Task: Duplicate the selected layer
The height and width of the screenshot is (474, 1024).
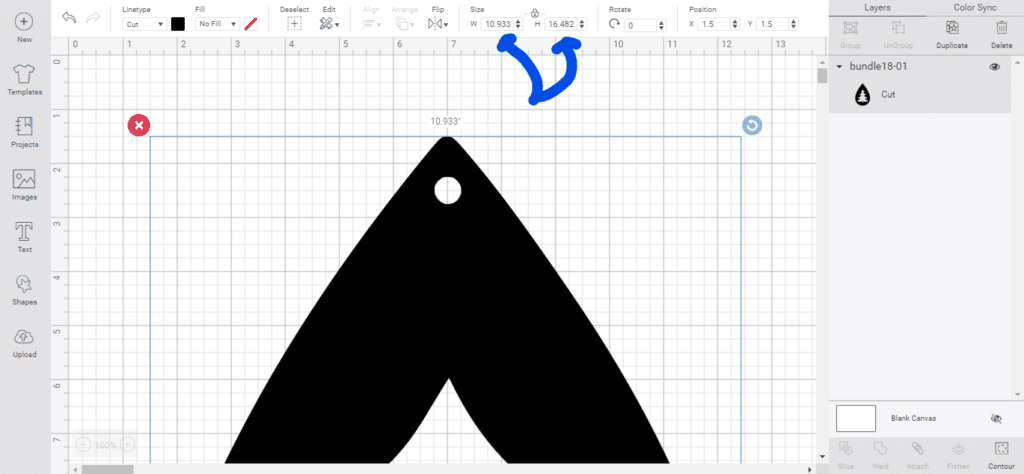Action: pos(952,27)
